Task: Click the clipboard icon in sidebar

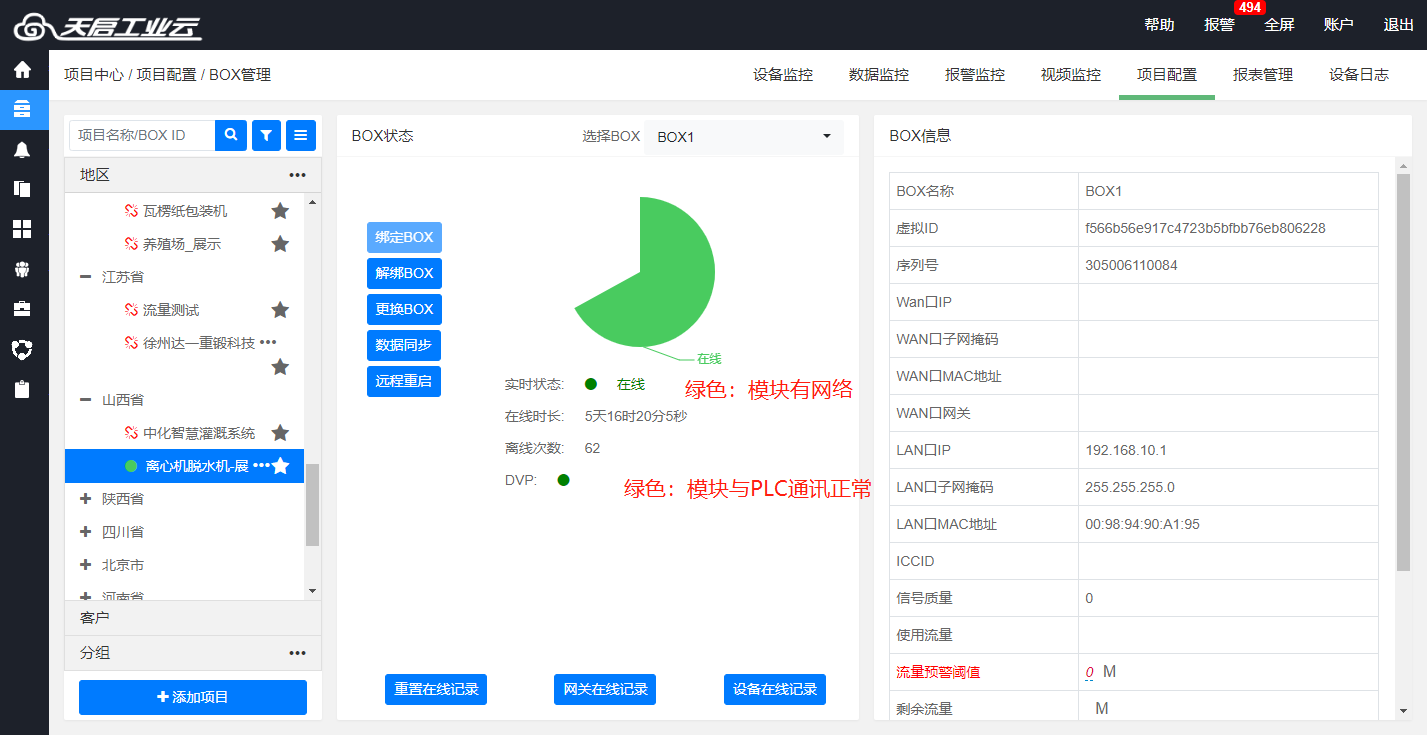Action: tap(22, 389)
